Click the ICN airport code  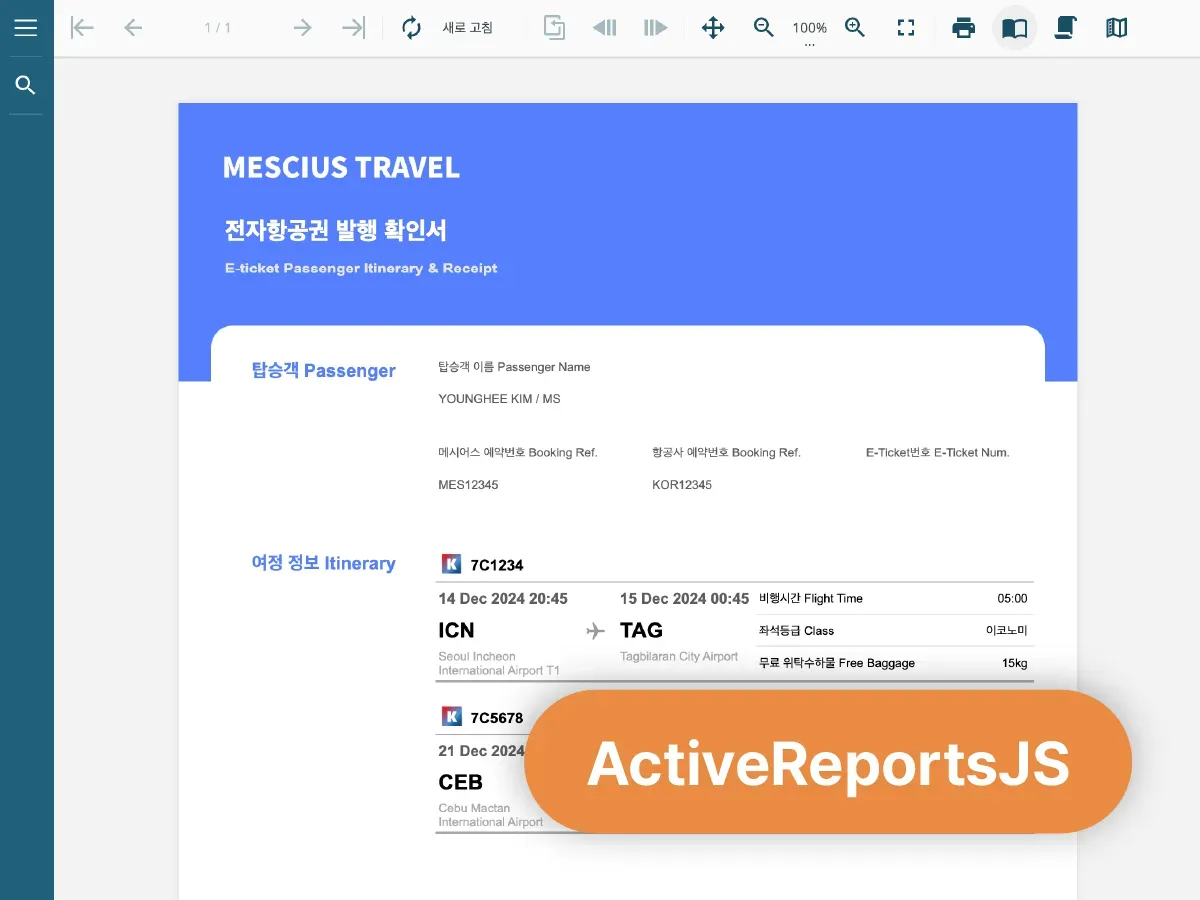click(456, 630)
